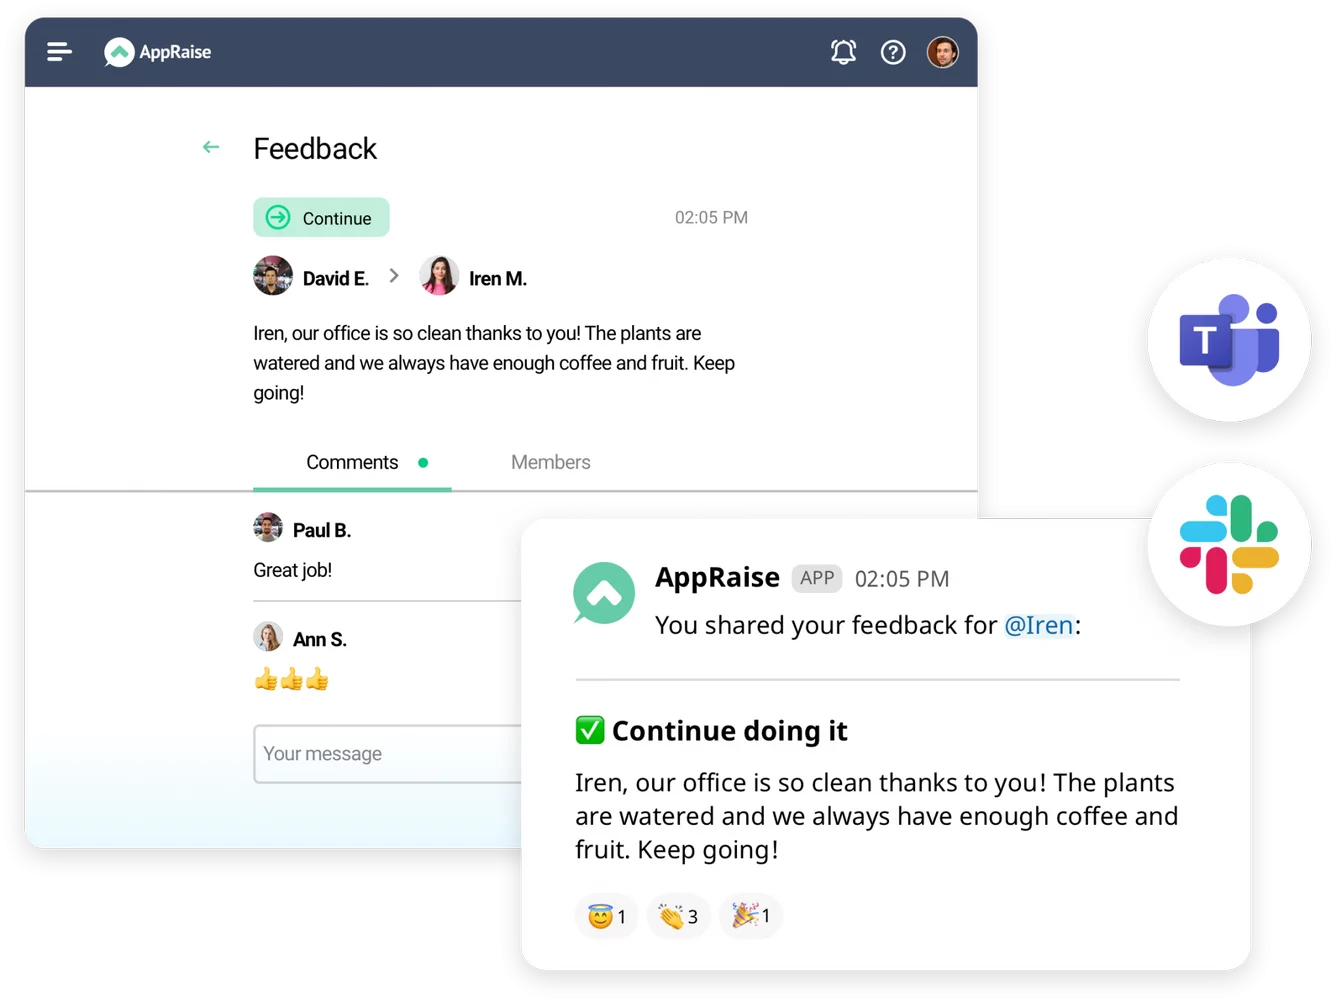
Task: Open the help question mark icon
Action: [x=893, y=52]
